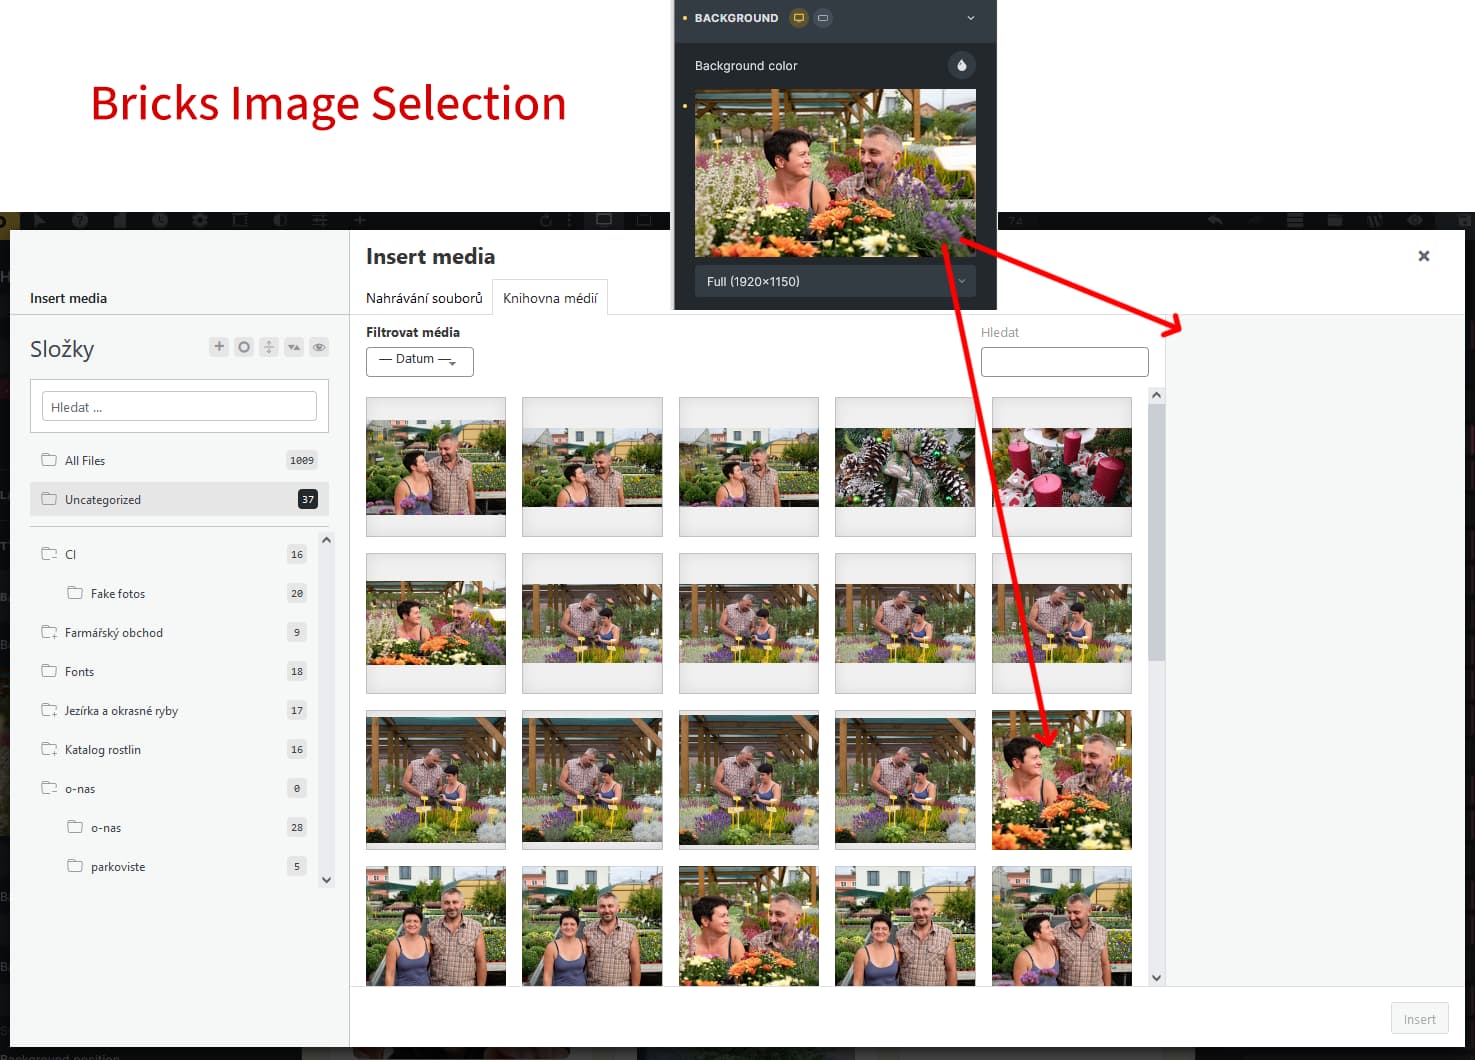The width and height of the screenshot is (1475, 1060).
Task: Toggle the eye icon in Složky header
Action: 319,347
